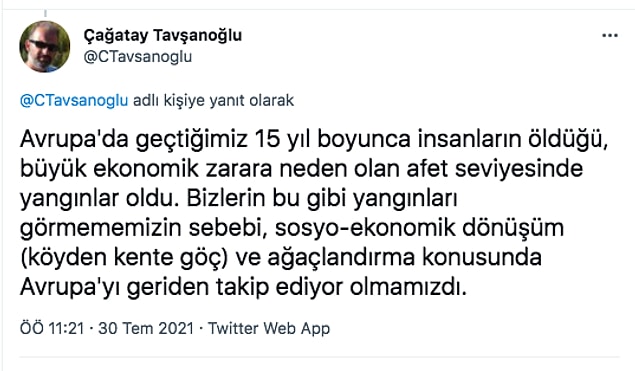This screenshot has width=635, height=371.
Task: Click the word 'ağaçlandırma' in the tweet
Action: pyautogui.click(x=341, y=258)
